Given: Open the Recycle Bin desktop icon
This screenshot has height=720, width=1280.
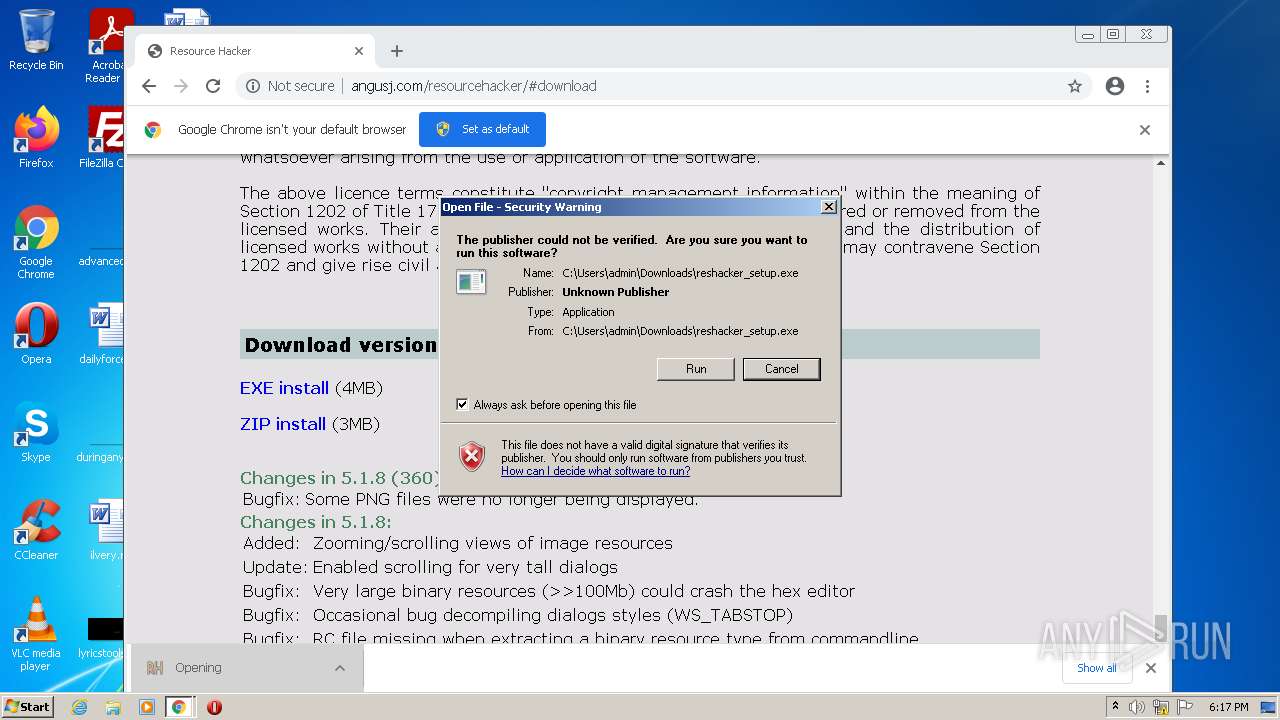Looking at the screenshot, I should tap(36, 40).
